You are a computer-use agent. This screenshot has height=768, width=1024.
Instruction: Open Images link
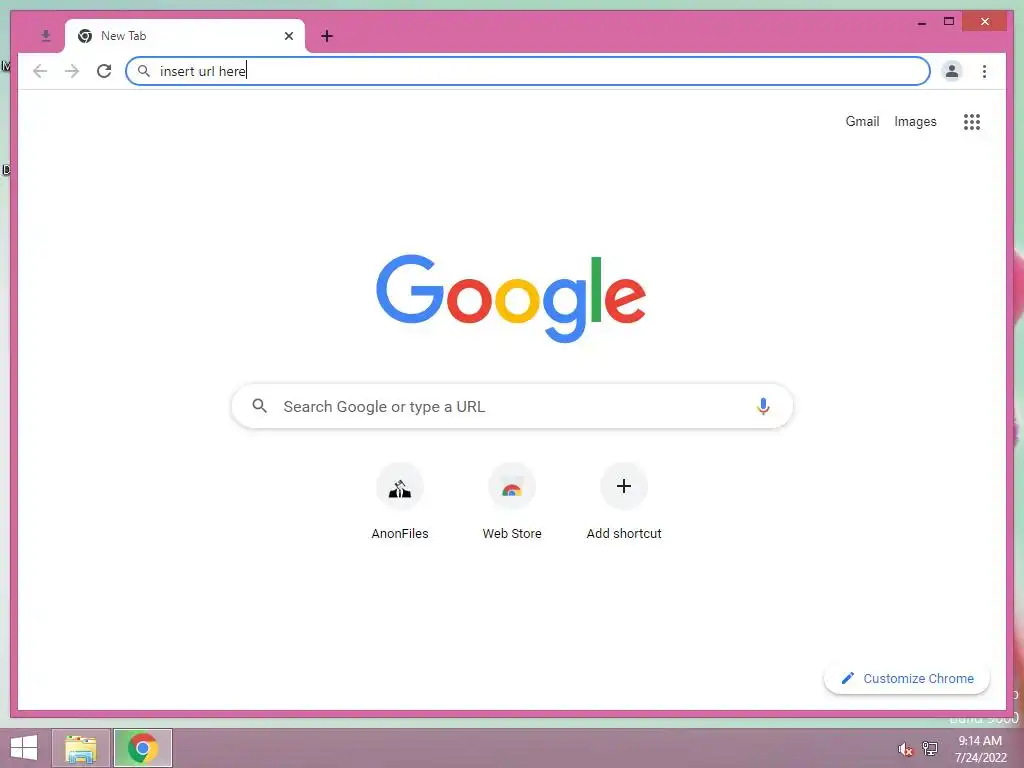[915, 121]
